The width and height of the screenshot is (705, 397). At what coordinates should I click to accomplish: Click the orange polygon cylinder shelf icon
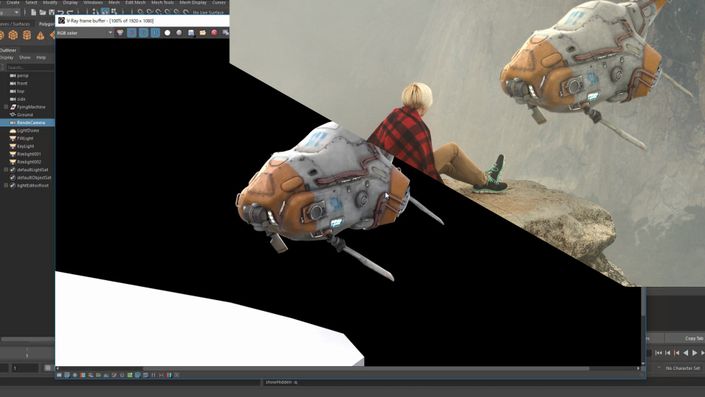[27, 35]
